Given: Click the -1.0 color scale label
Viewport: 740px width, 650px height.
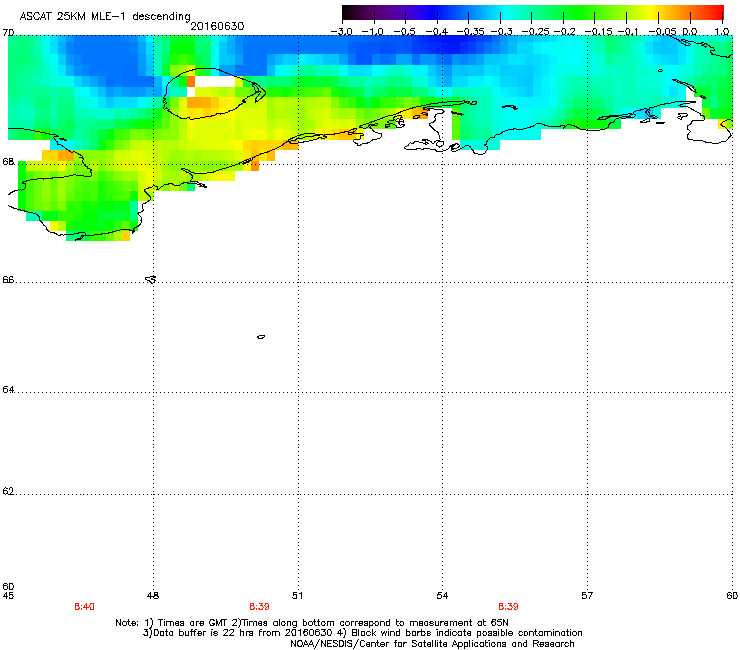Looking at the screenshot, I should pos(373,32).
